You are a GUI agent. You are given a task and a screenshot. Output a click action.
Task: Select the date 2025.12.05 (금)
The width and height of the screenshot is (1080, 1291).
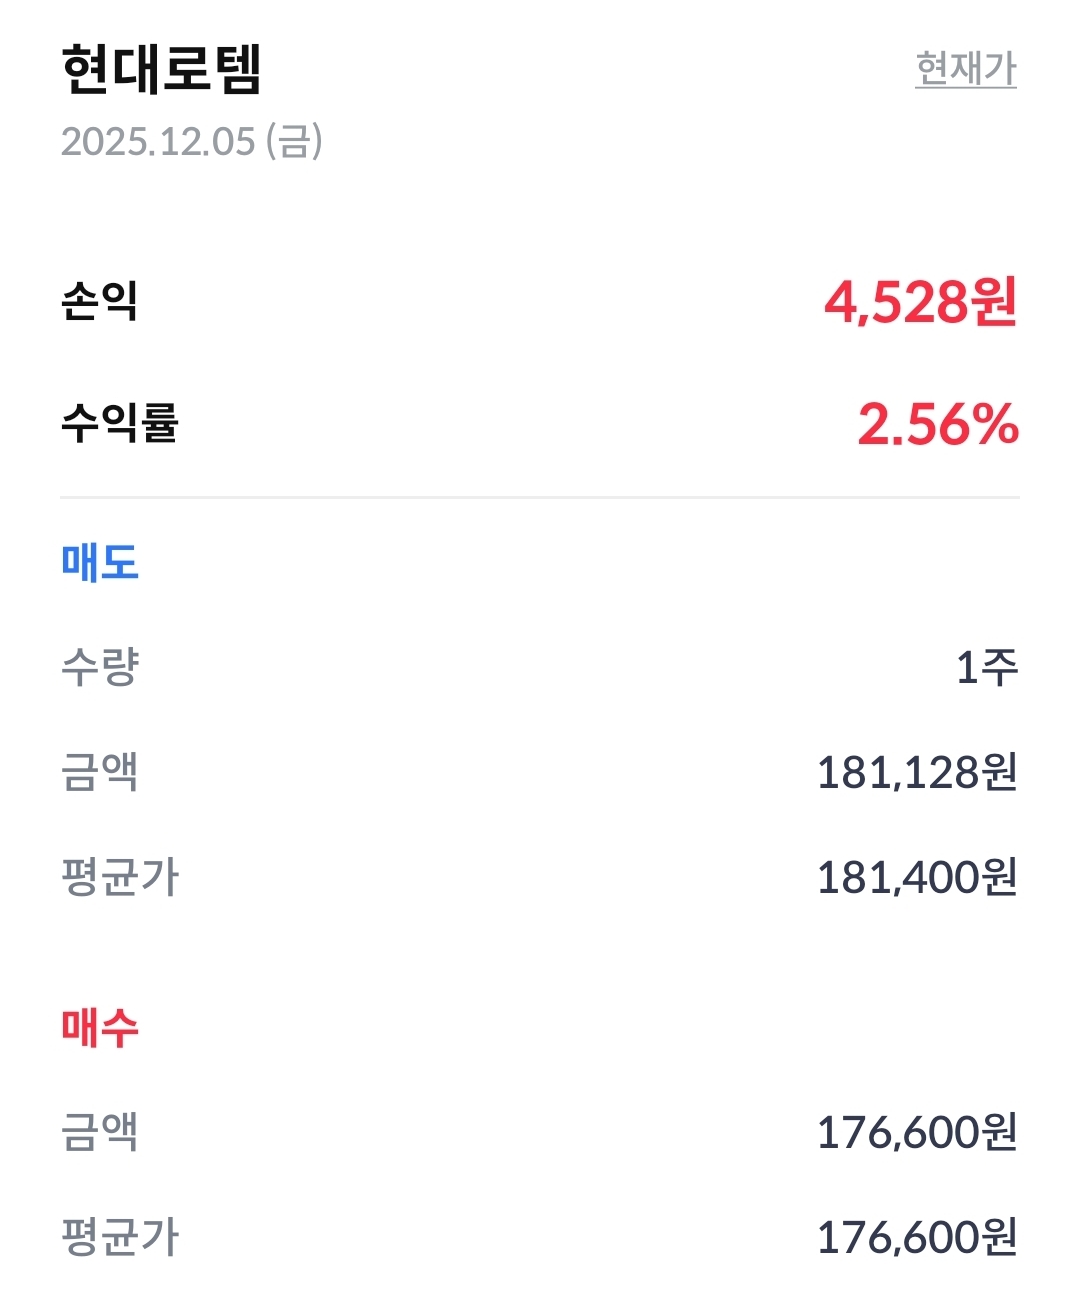191,141
